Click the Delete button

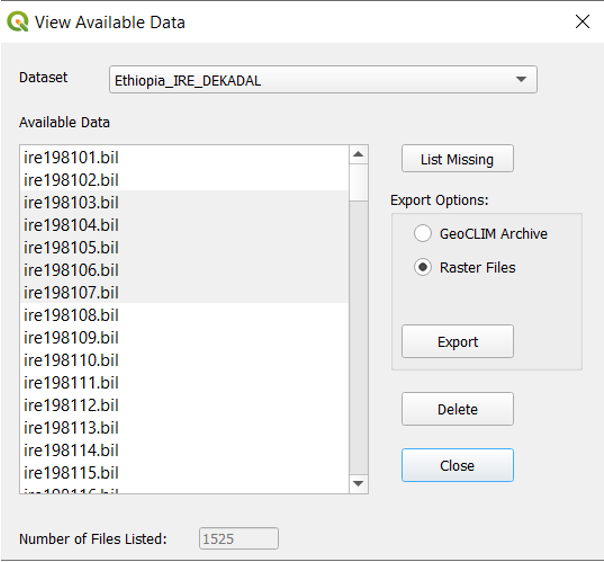tap(457, 409)
